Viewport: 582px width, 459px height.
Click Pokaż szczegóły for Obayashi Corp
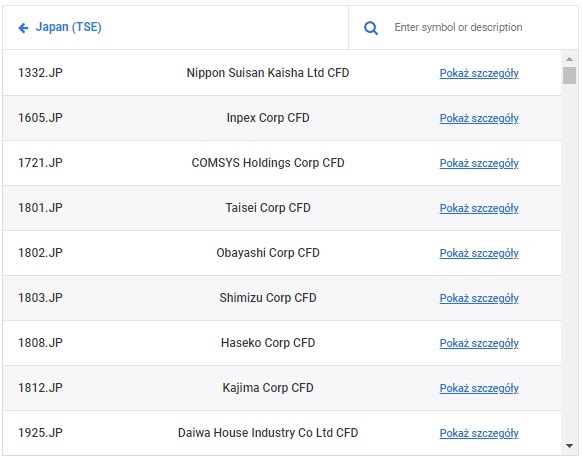coord(479,253)
